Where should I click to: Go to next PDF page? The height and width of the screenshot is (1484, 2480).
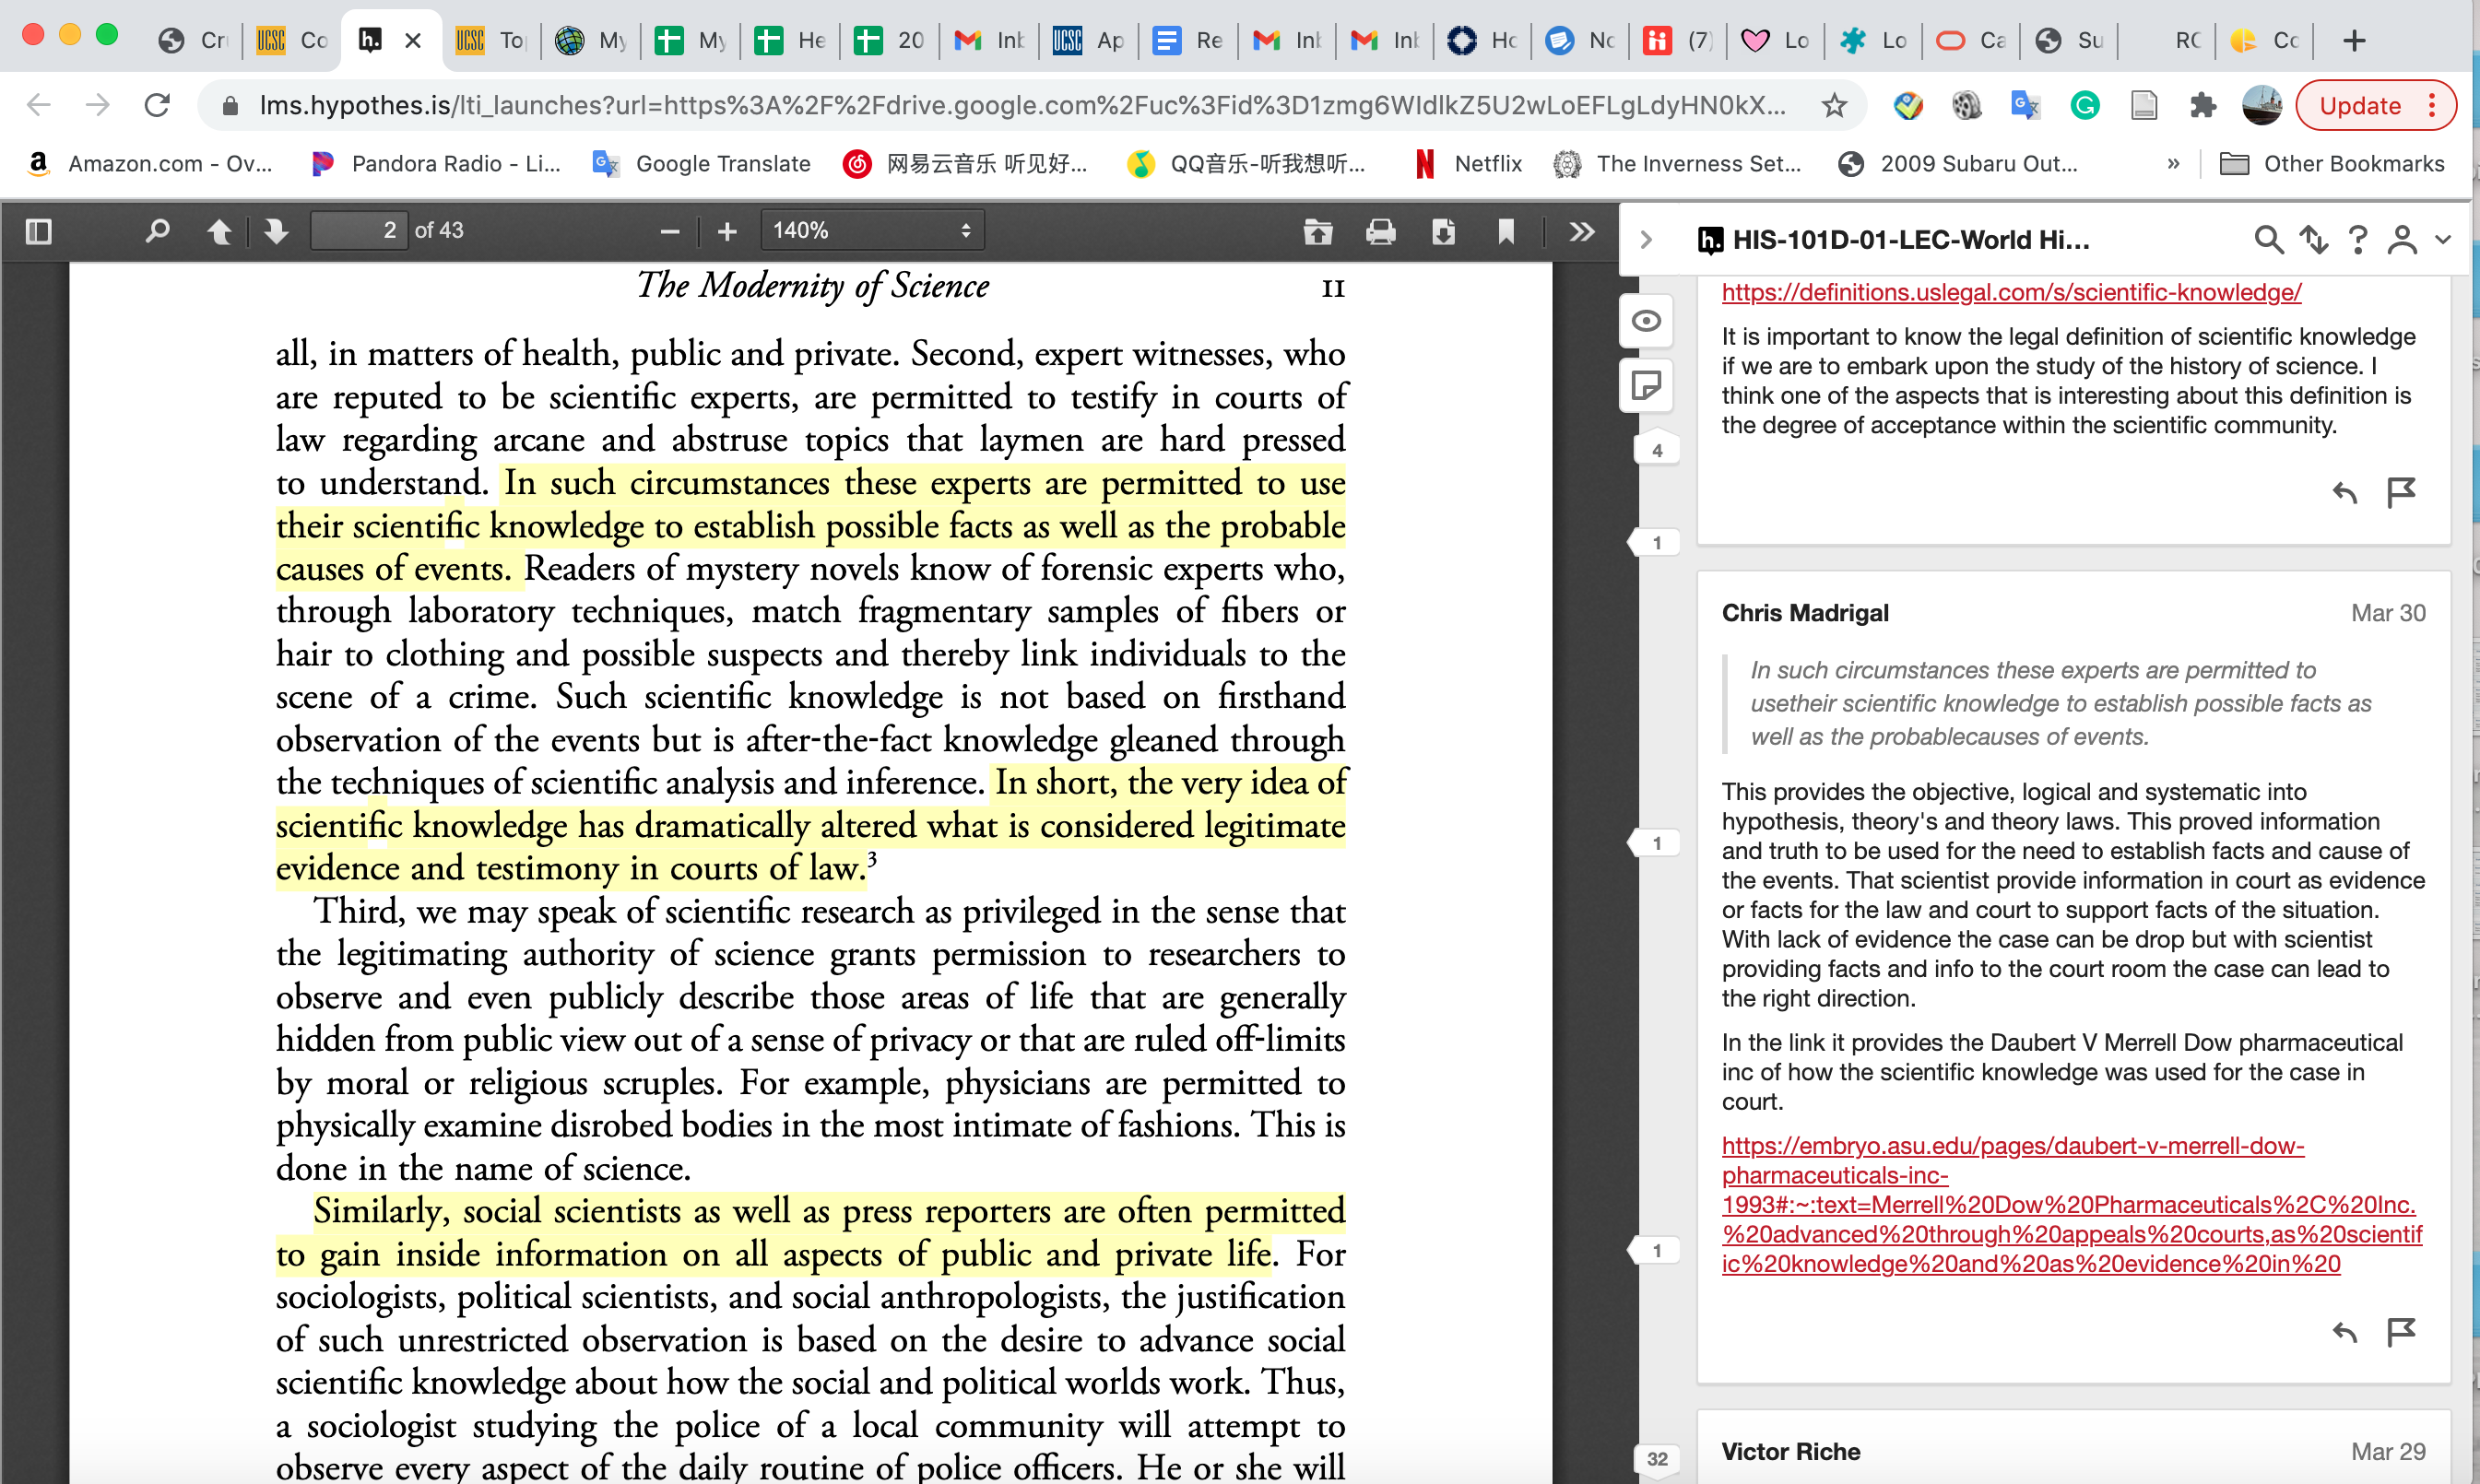click(x=276, y=231)
